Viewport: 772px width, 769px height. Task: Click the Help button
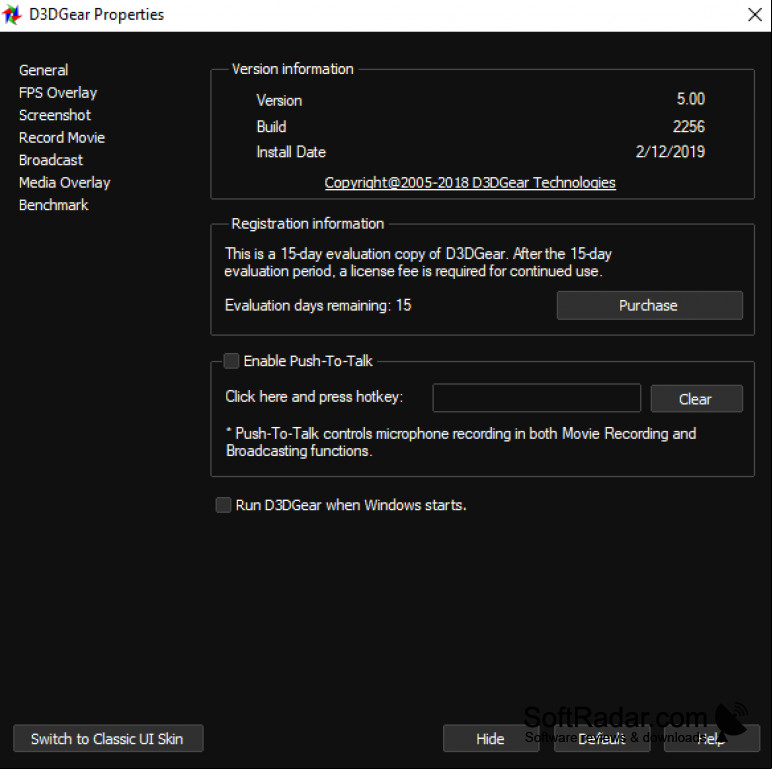click(711, 738)
